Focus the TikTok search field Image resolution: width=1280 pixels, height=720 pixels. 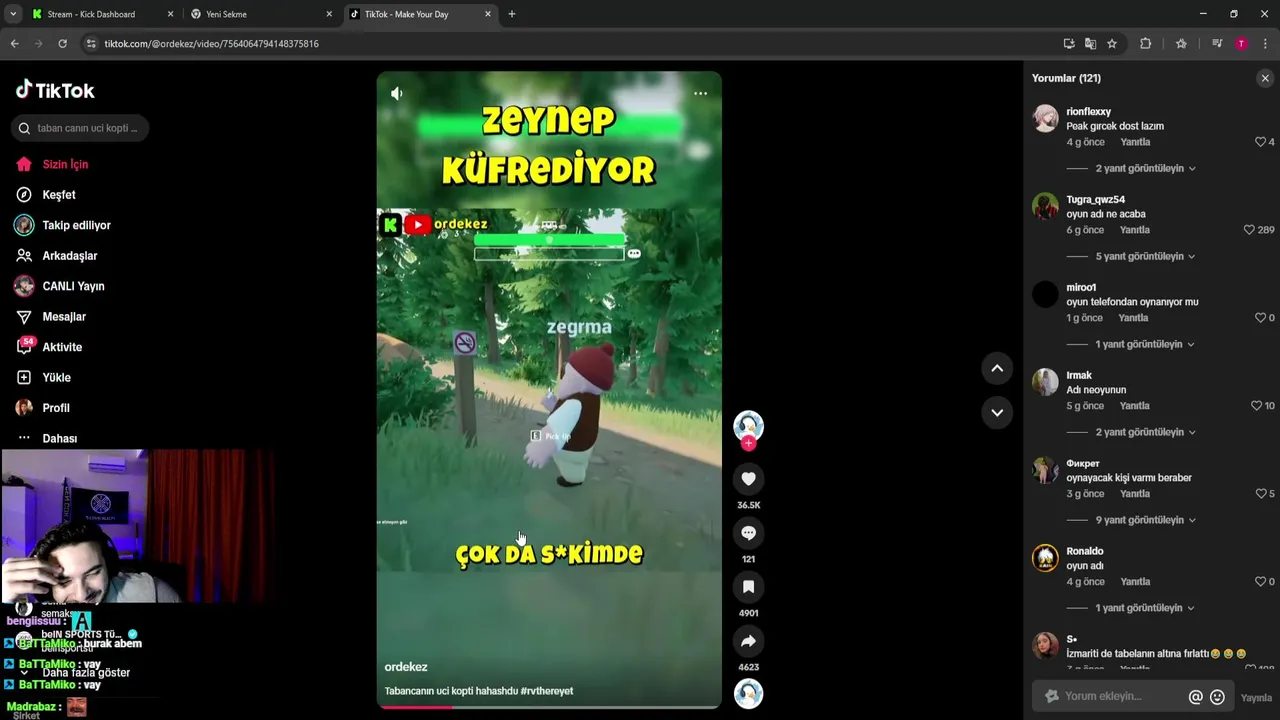(80, 128)
